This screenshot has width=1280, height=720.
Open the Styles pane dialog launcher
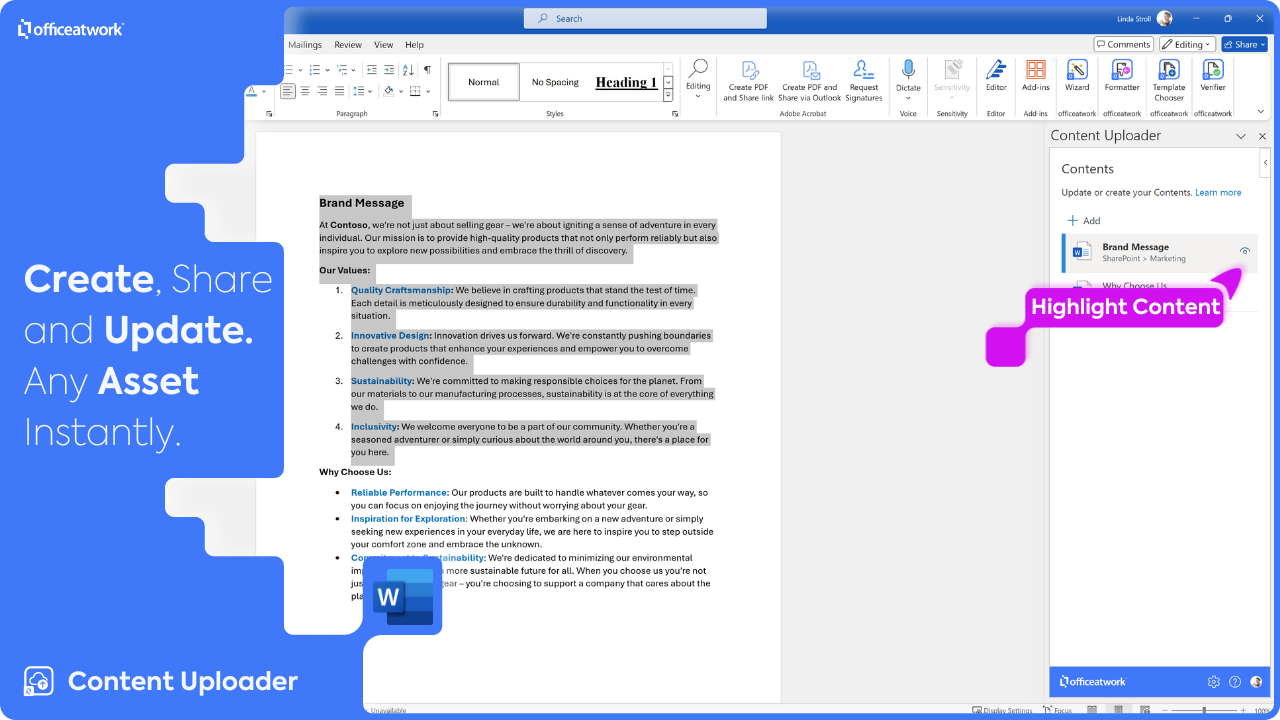coord(676,114)
